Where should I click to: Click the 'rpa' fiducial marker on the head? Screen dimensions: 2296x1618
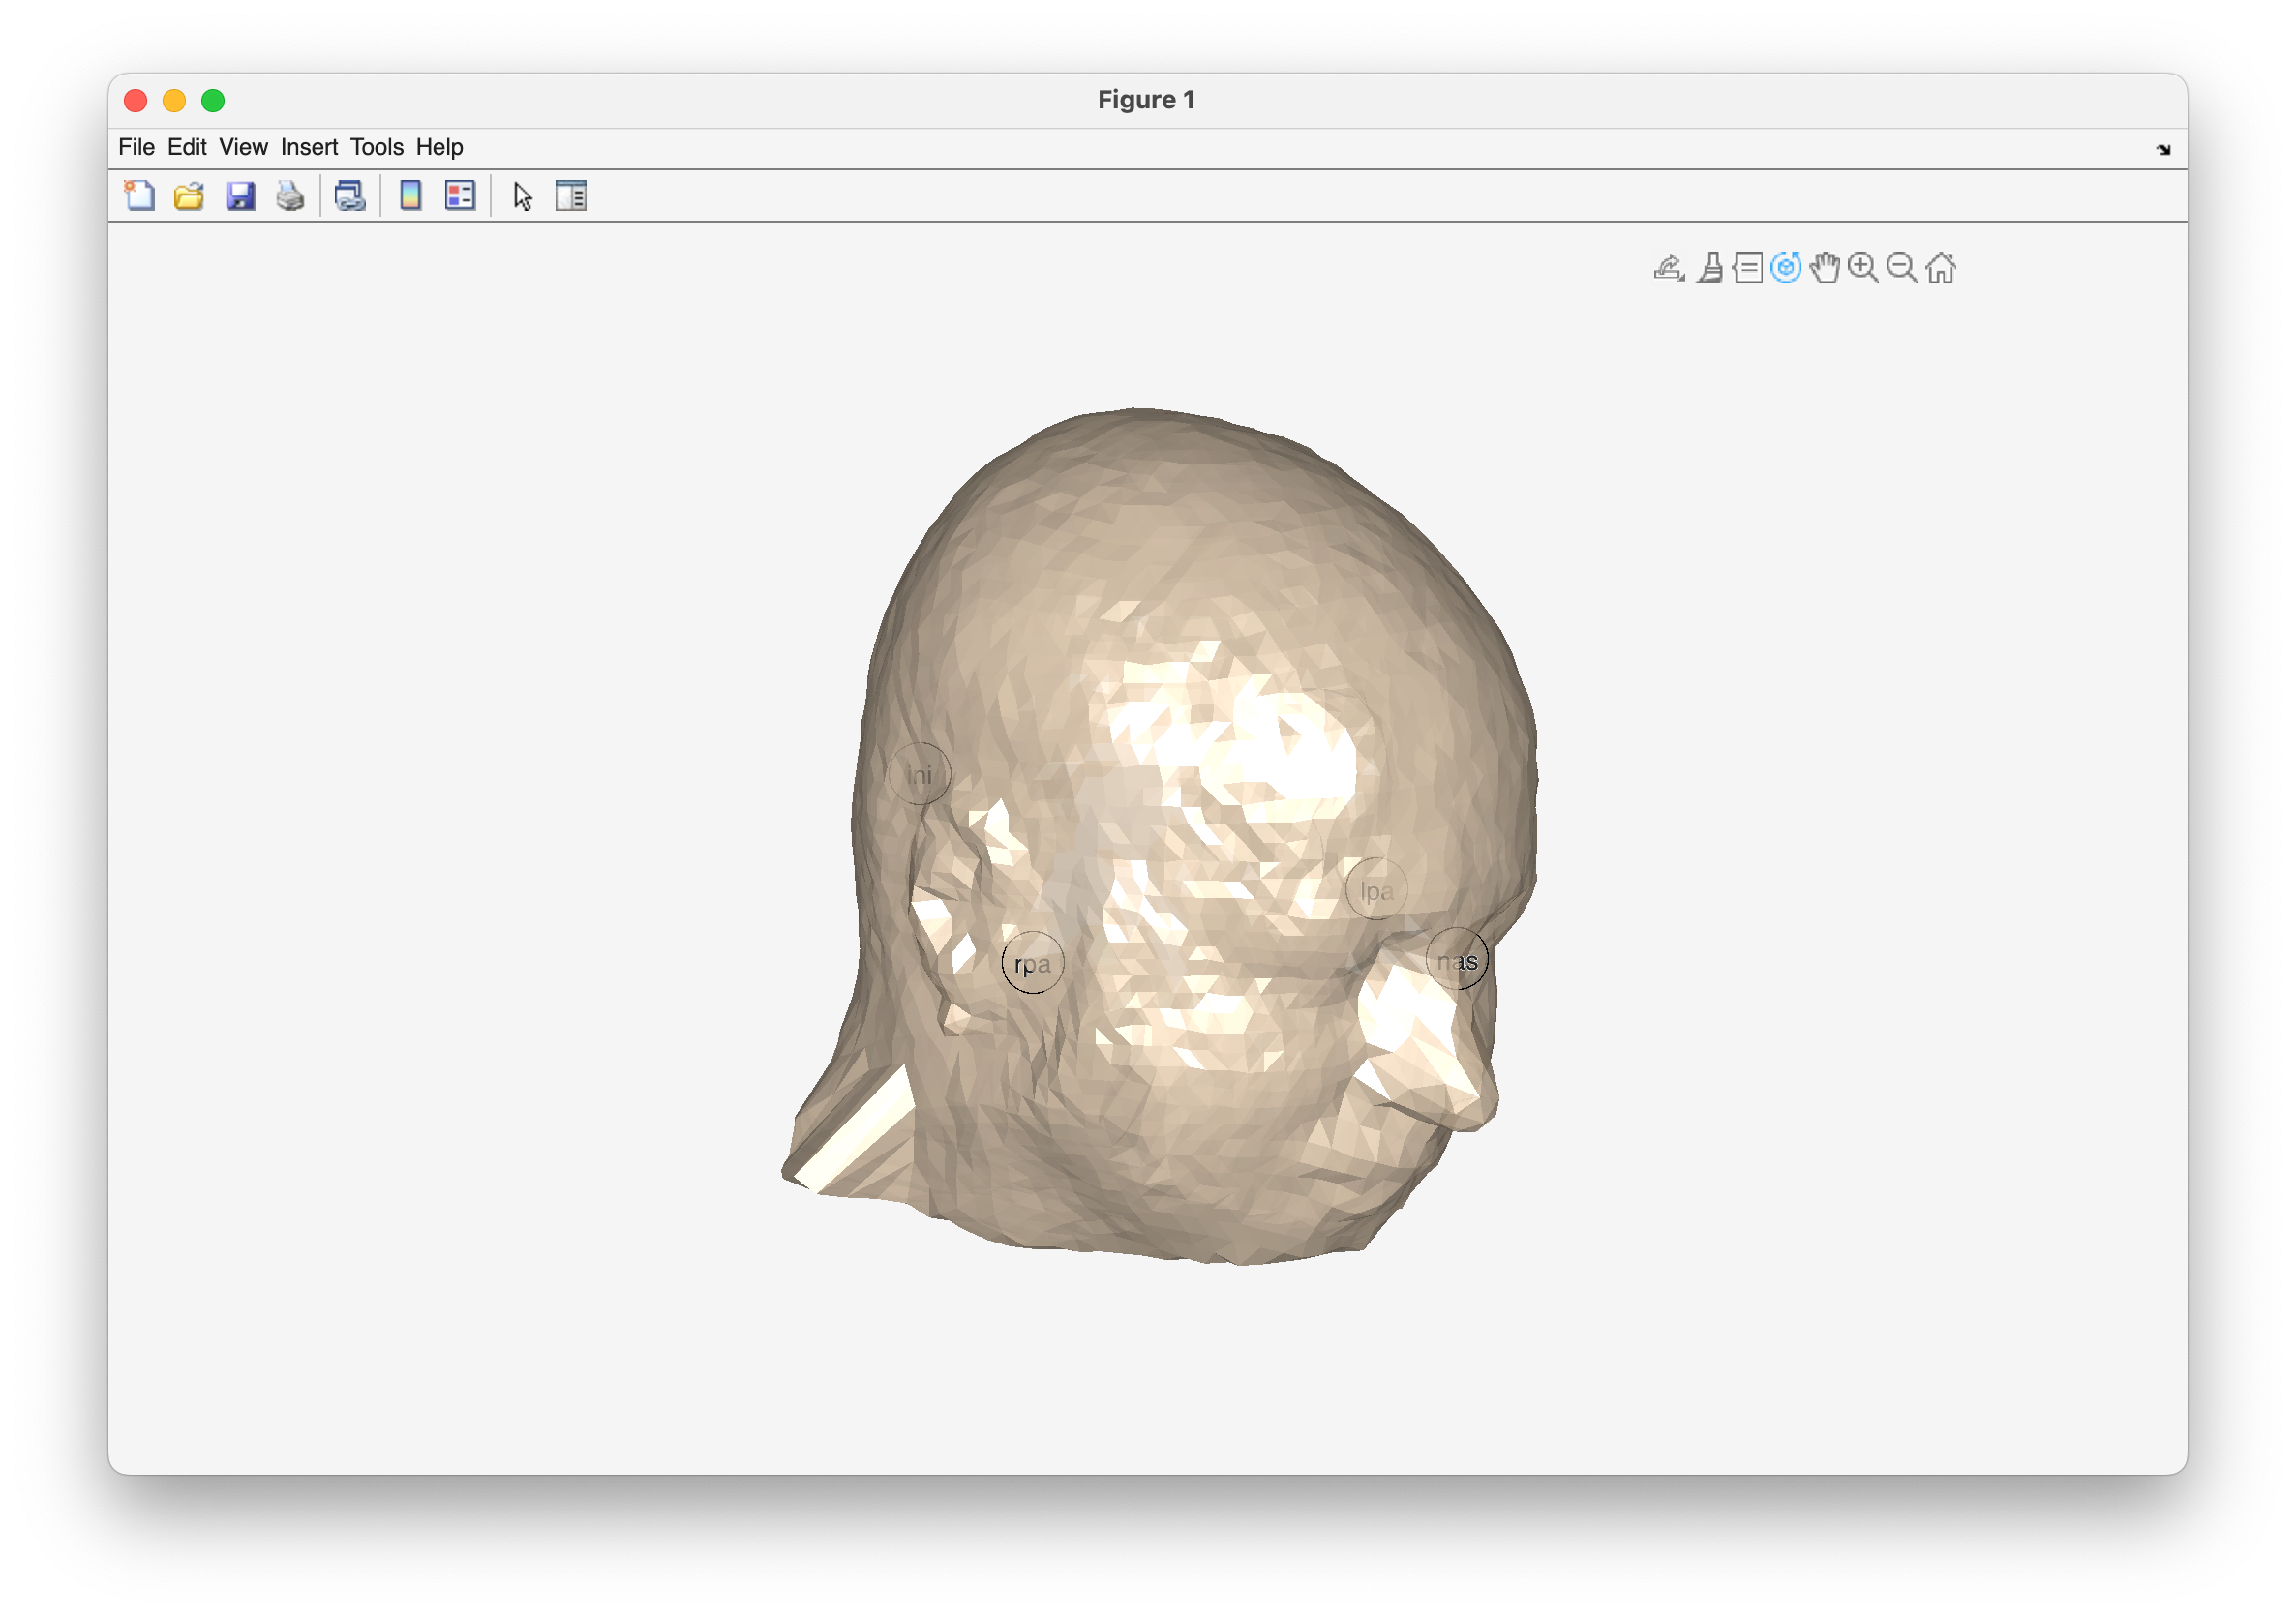[1032, 963]
